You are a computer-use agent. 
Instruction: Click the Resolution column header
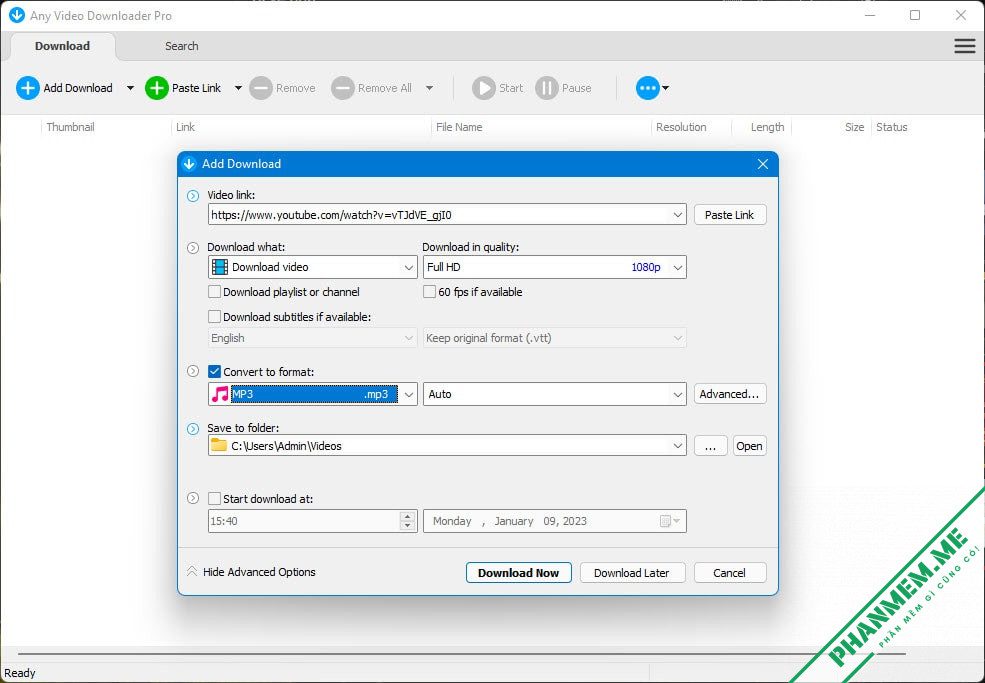[681, 127]
